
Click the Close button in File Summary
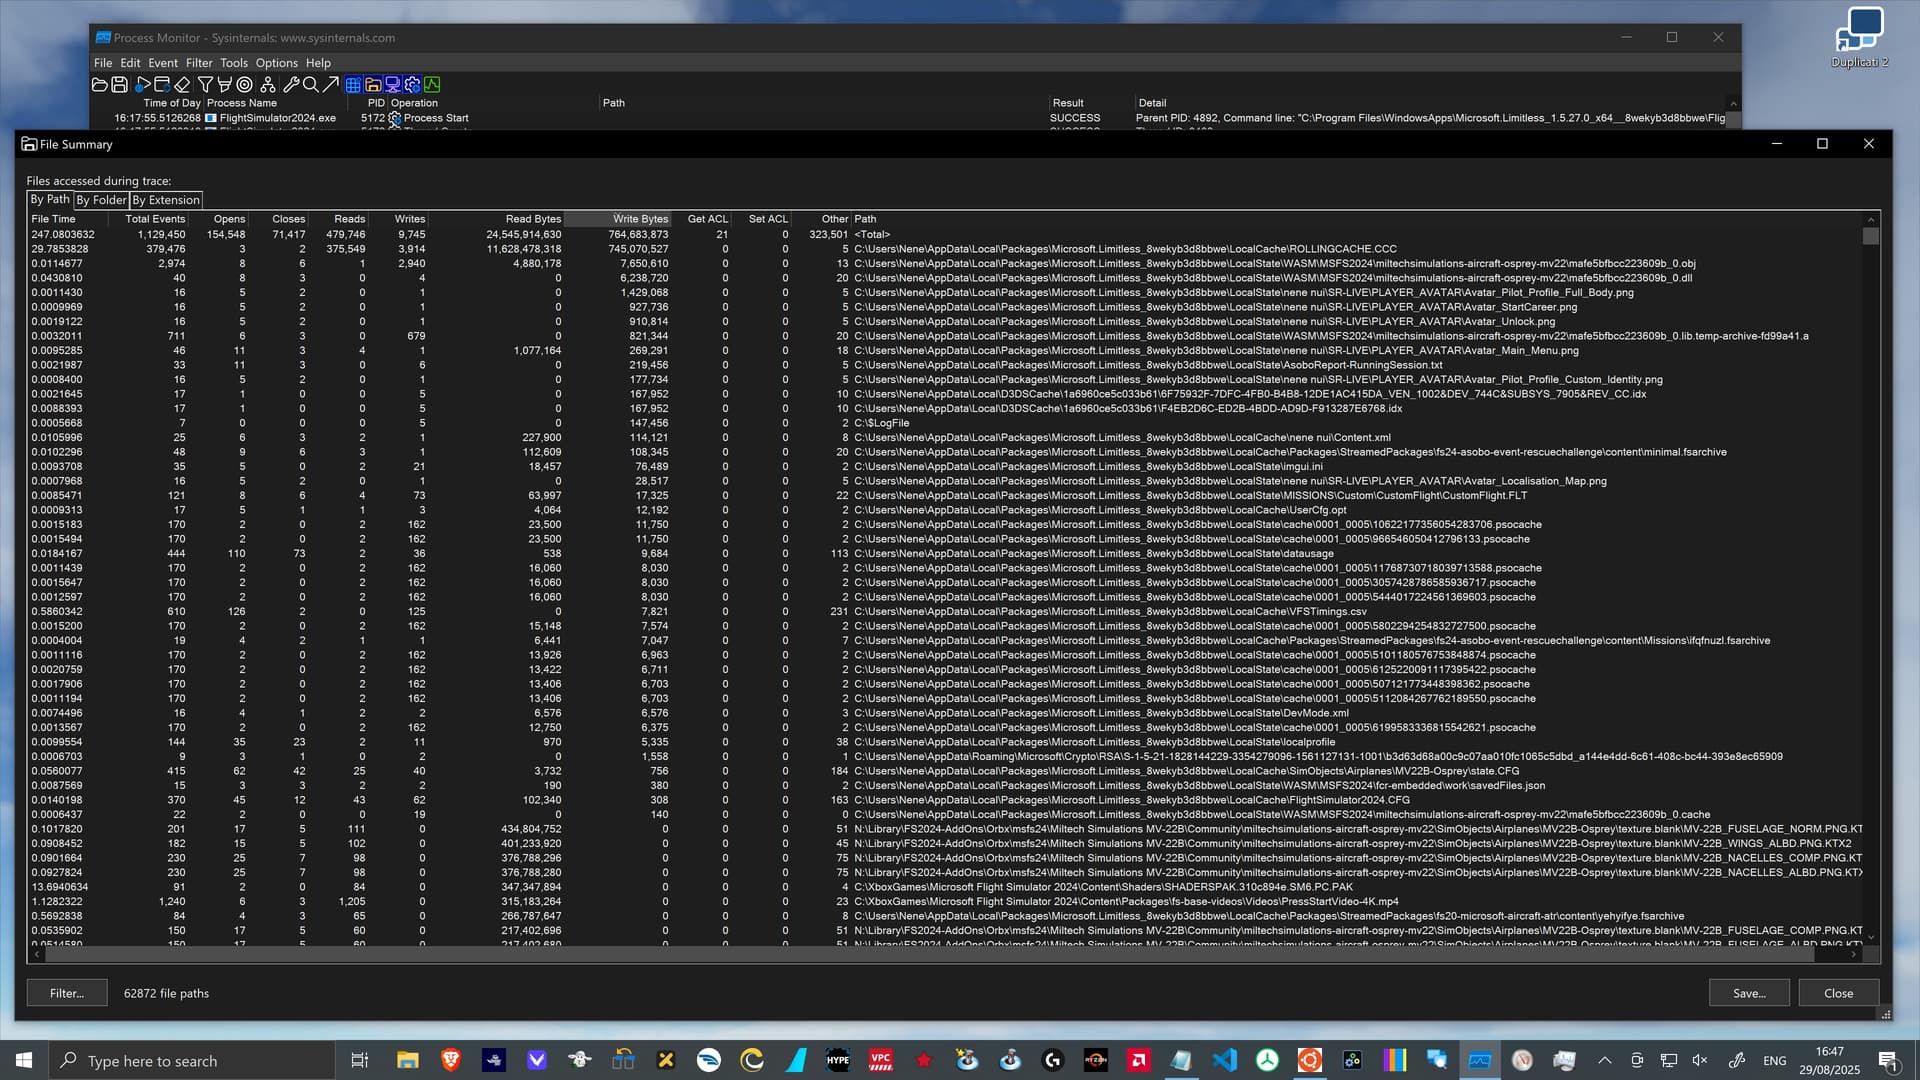tap(1838, 992)
